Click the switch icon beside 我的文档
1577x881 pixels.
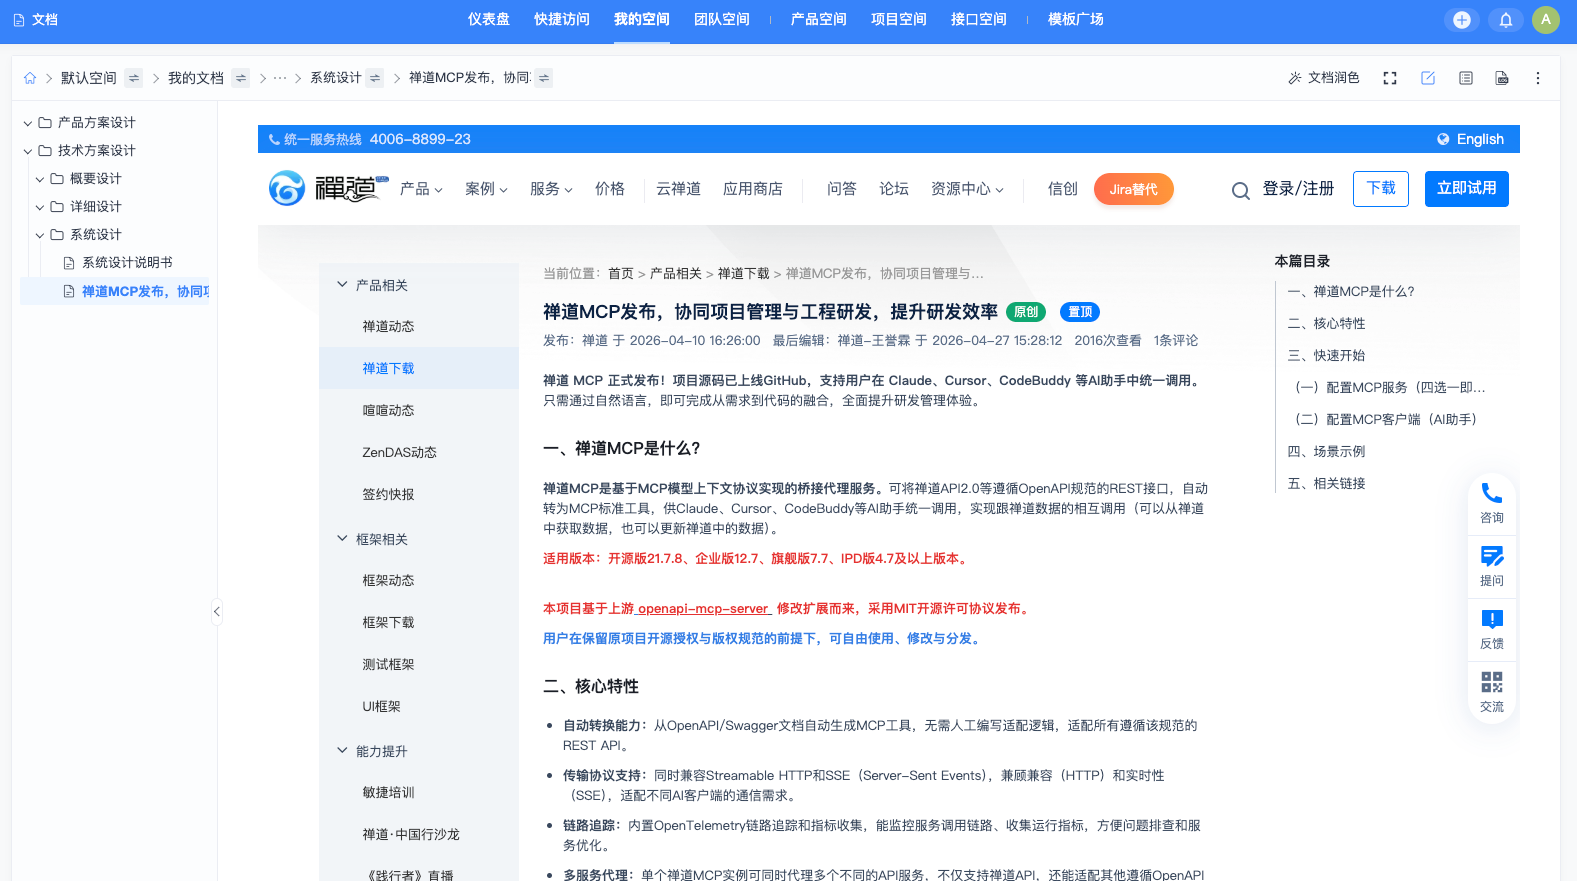[241, 78]
